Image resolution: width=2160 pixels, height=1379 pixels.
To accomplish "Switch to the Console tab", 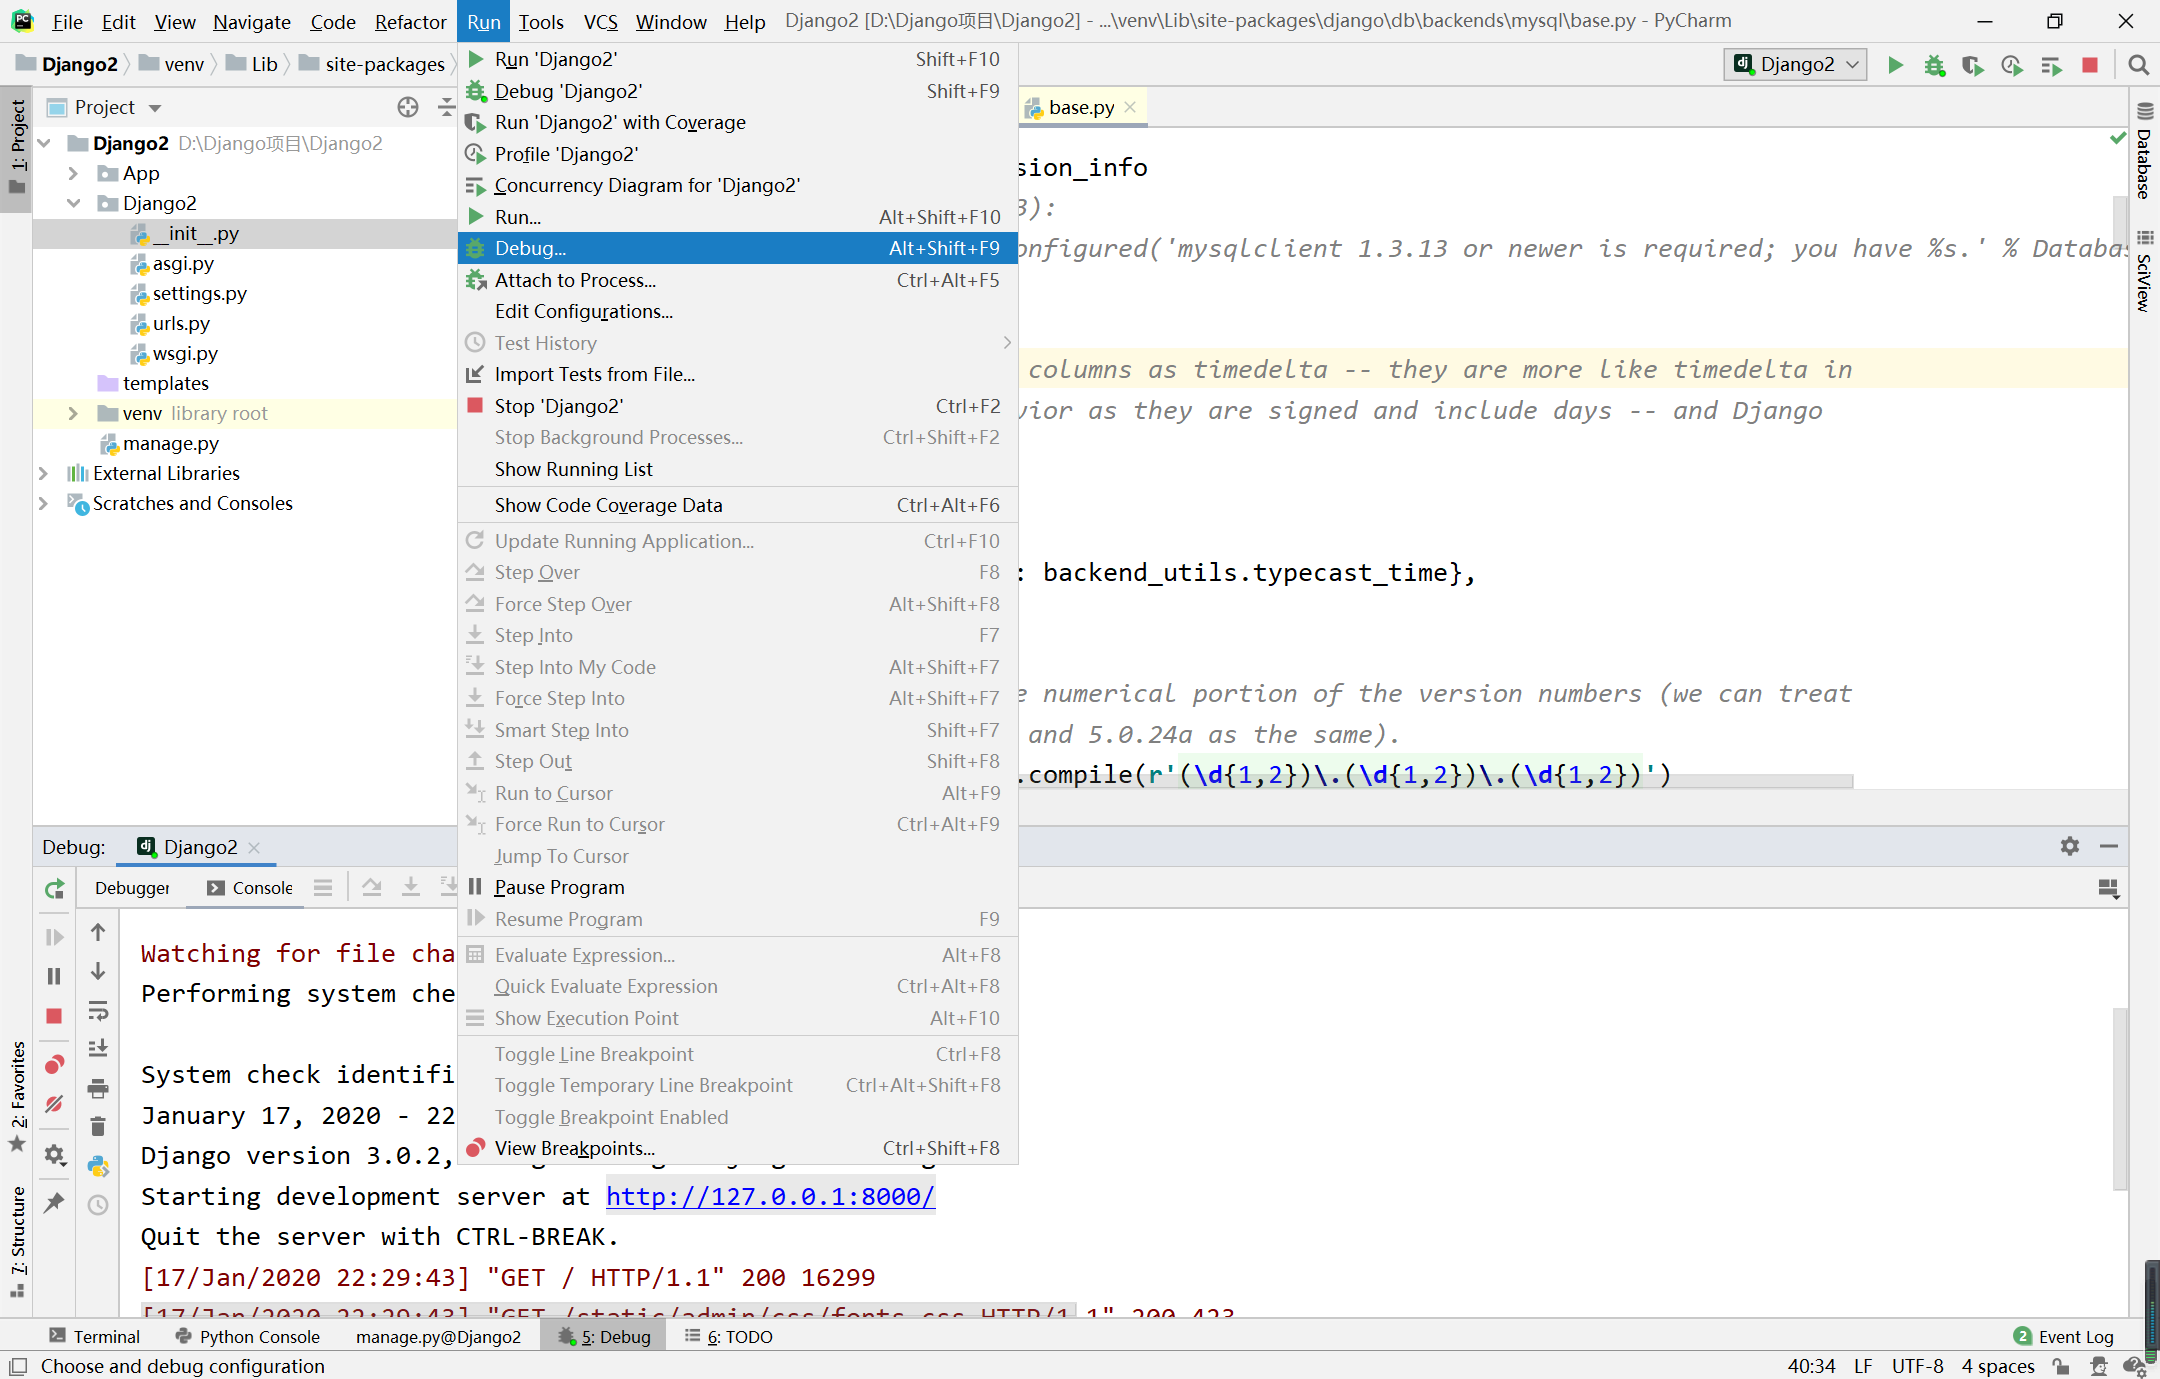I will tap(250, 888).
